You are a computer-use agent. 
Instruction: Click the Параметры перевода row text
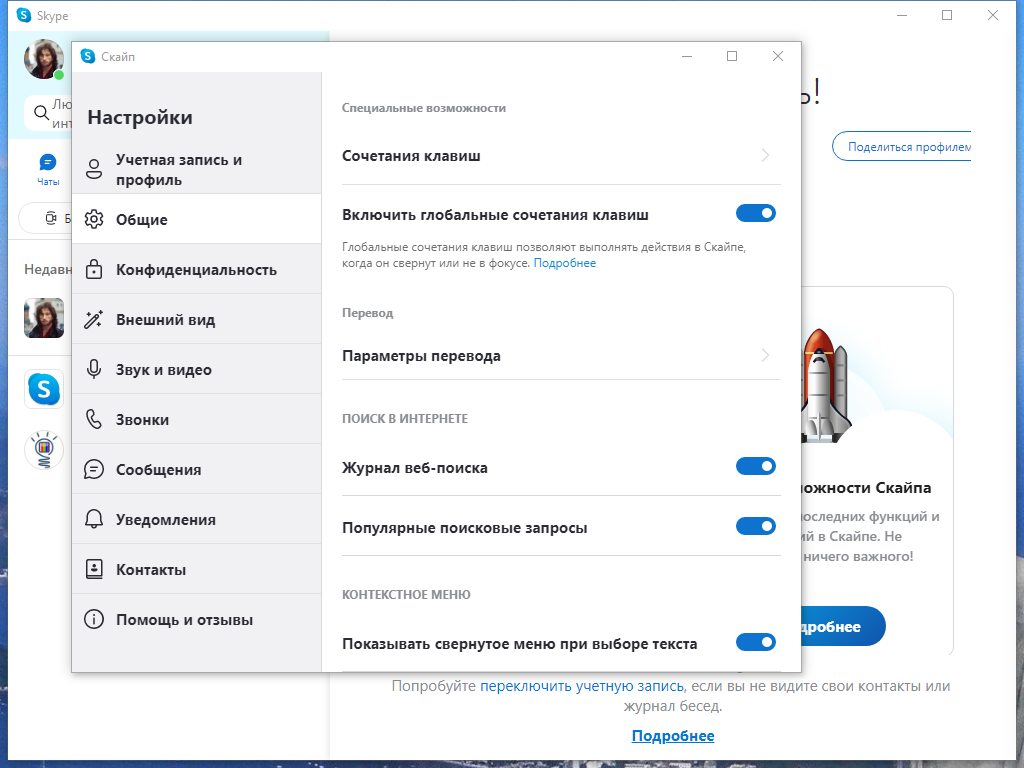[421, 356]
